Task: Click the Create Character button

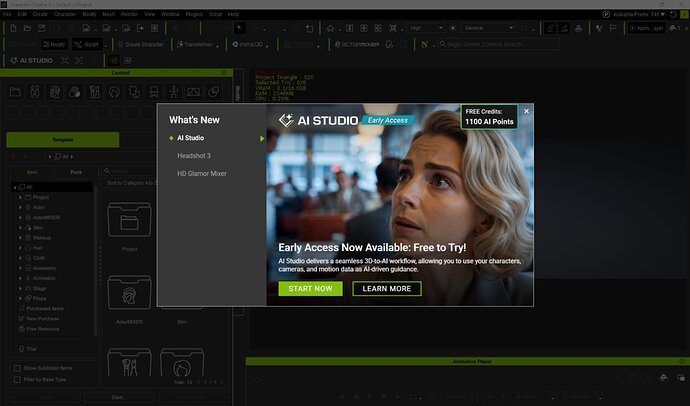Action: (141, 44)
